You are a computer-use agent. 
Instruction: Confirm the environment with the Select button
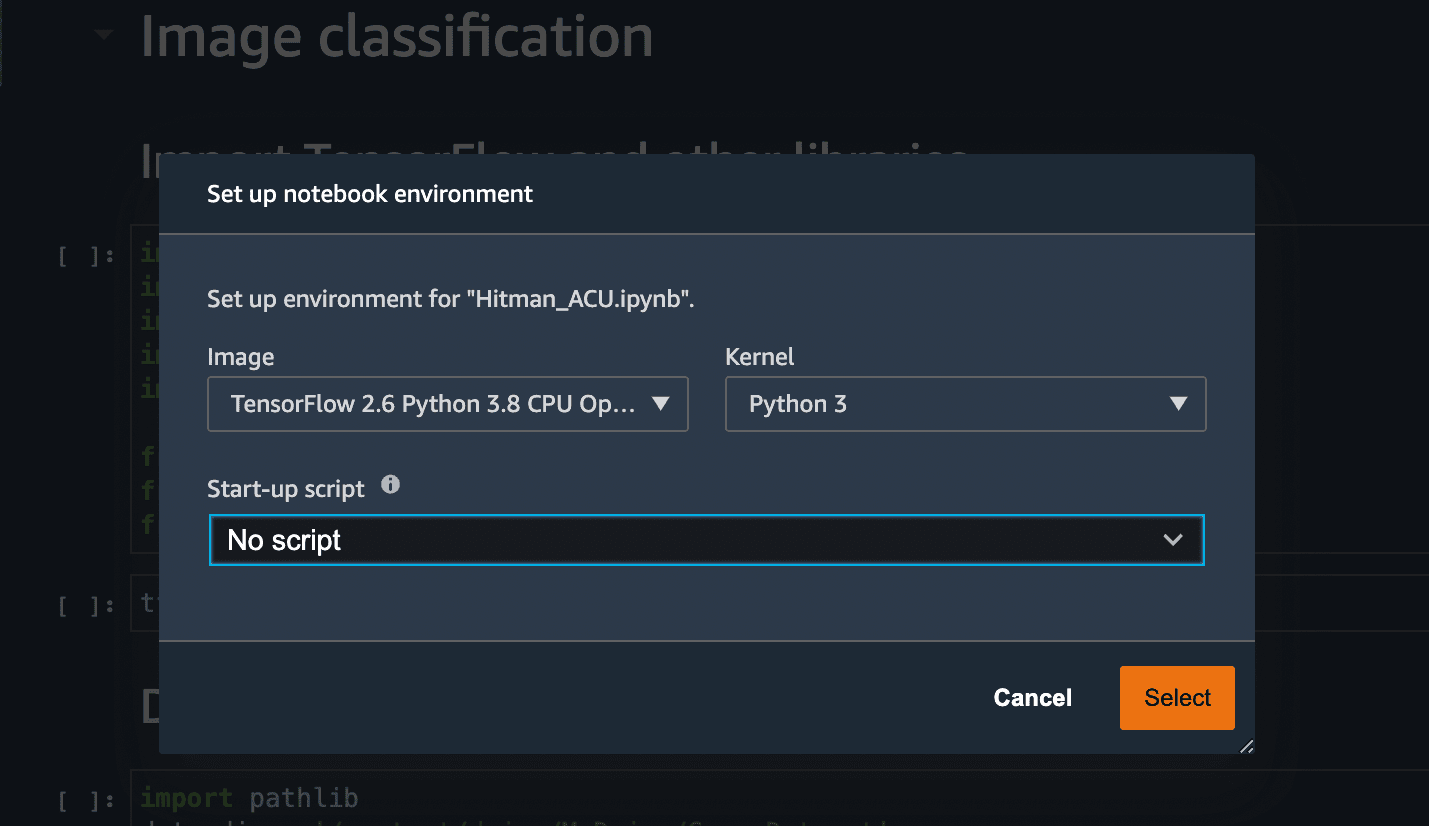(x=1177, y=698)
